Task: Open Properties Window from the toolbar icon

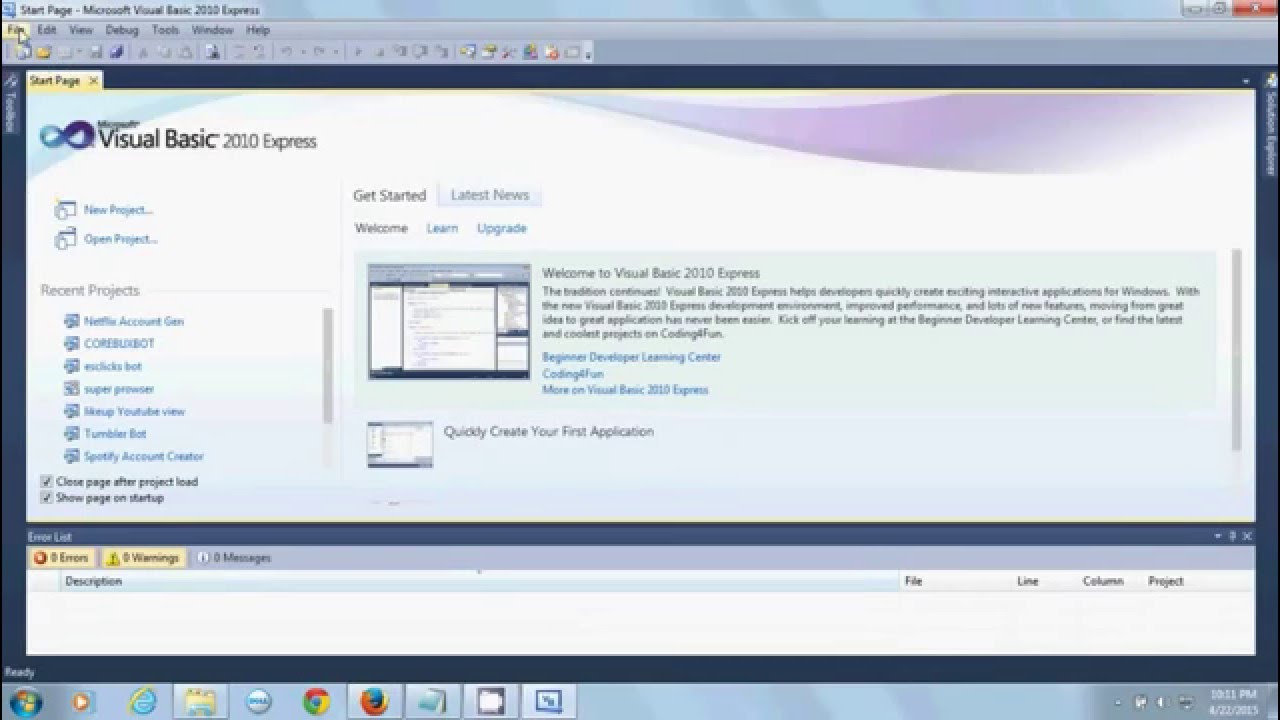Action: 488,51
